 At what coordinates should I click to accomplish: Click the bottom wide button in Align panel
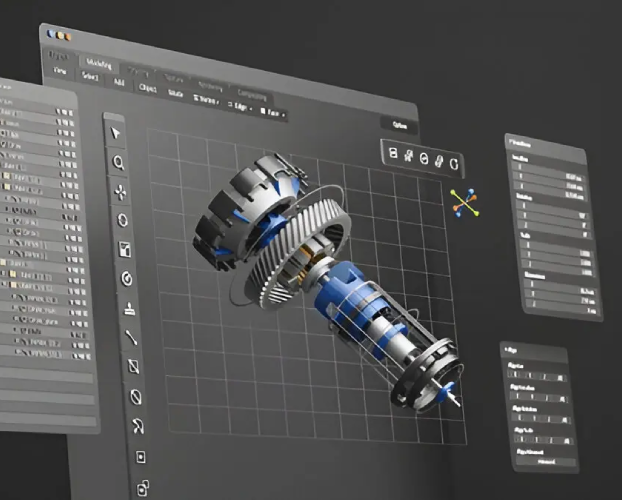coord(546,462)
